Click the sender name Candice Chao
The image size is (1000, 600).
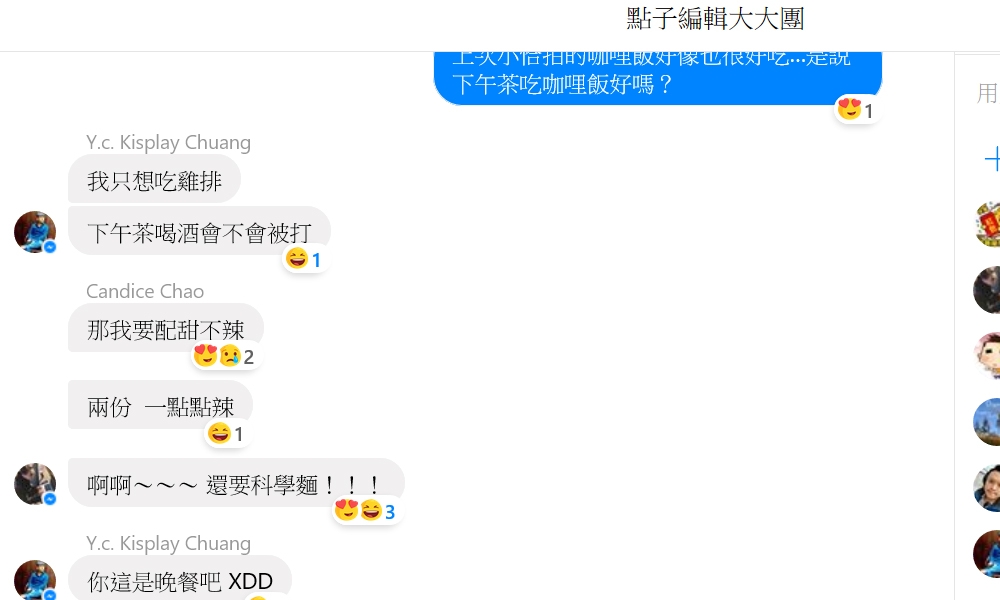(145, 291)
